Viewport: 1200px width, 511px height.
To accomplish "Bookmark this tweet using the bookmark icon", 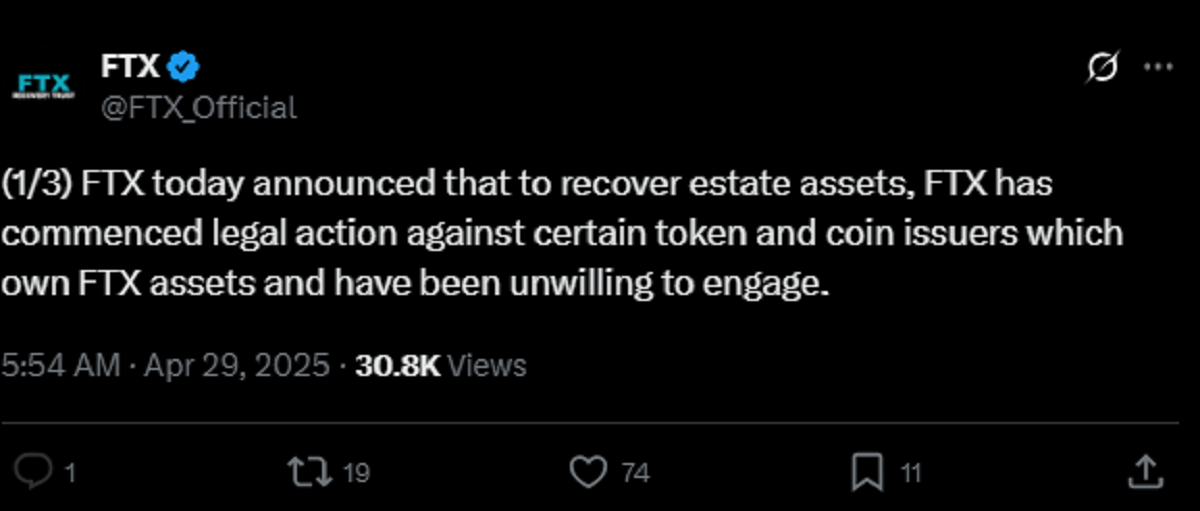I will click(x=867, y=471).
